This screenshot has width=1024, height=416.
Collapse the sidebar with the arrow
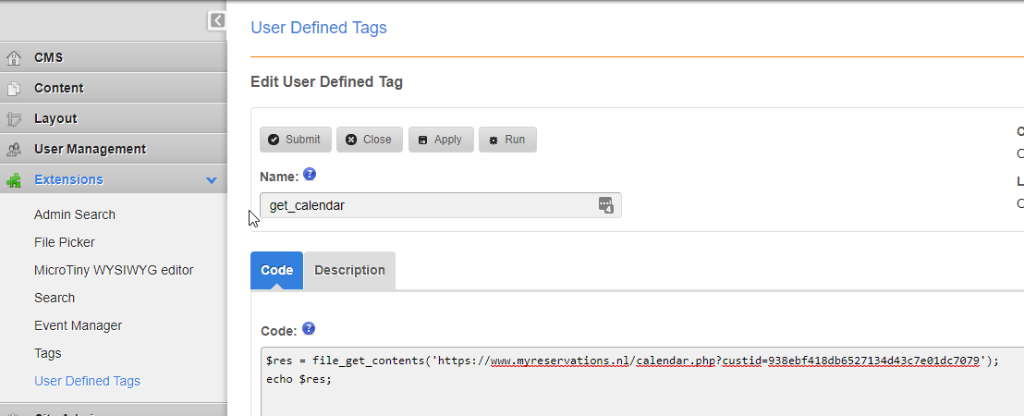[217, 20]
